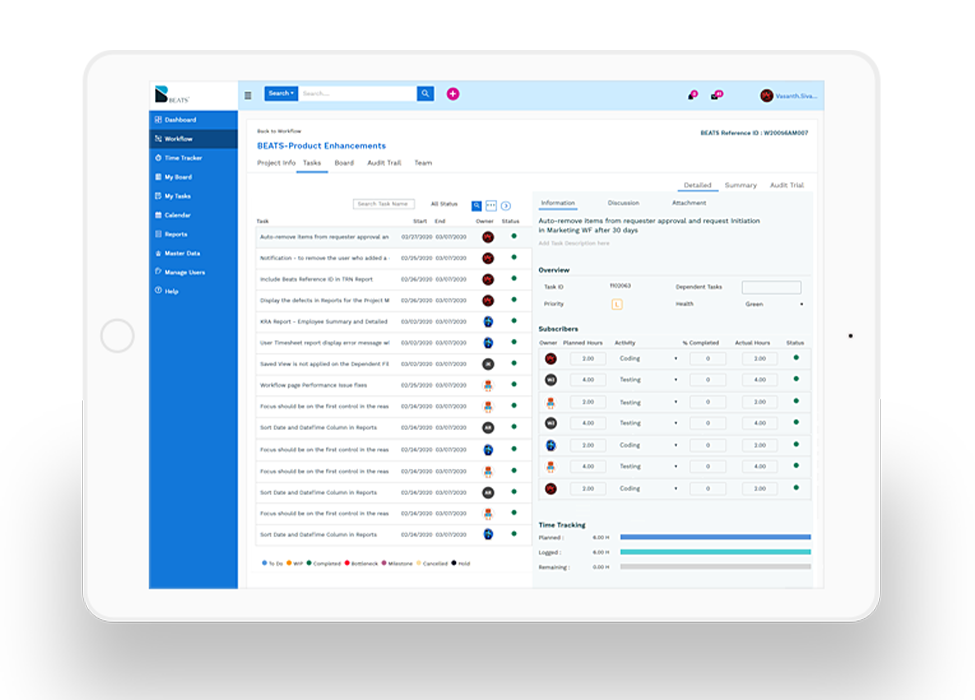Image resolution: width=975 pixels, height=700 pixels.
Task: Click the WIP legend dot
Action: [289, 563]
